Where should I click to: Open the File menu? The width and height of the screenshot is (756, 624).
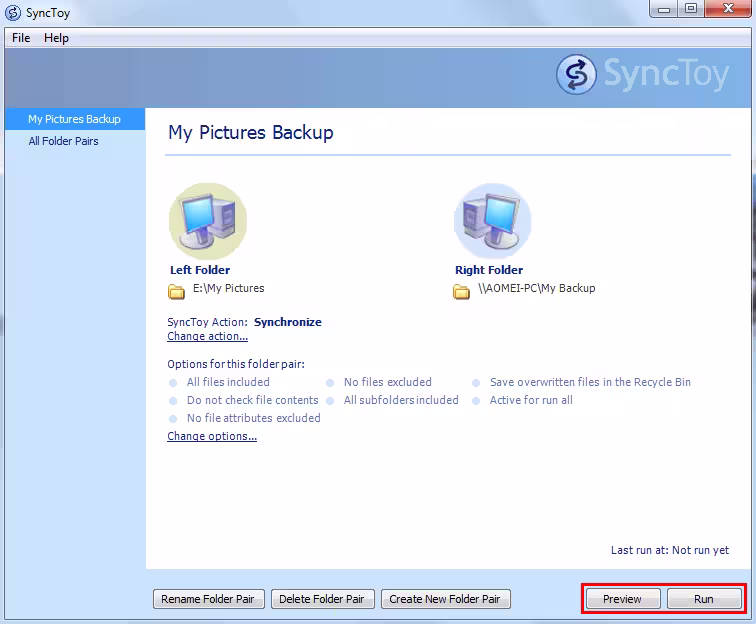(21, 38)
